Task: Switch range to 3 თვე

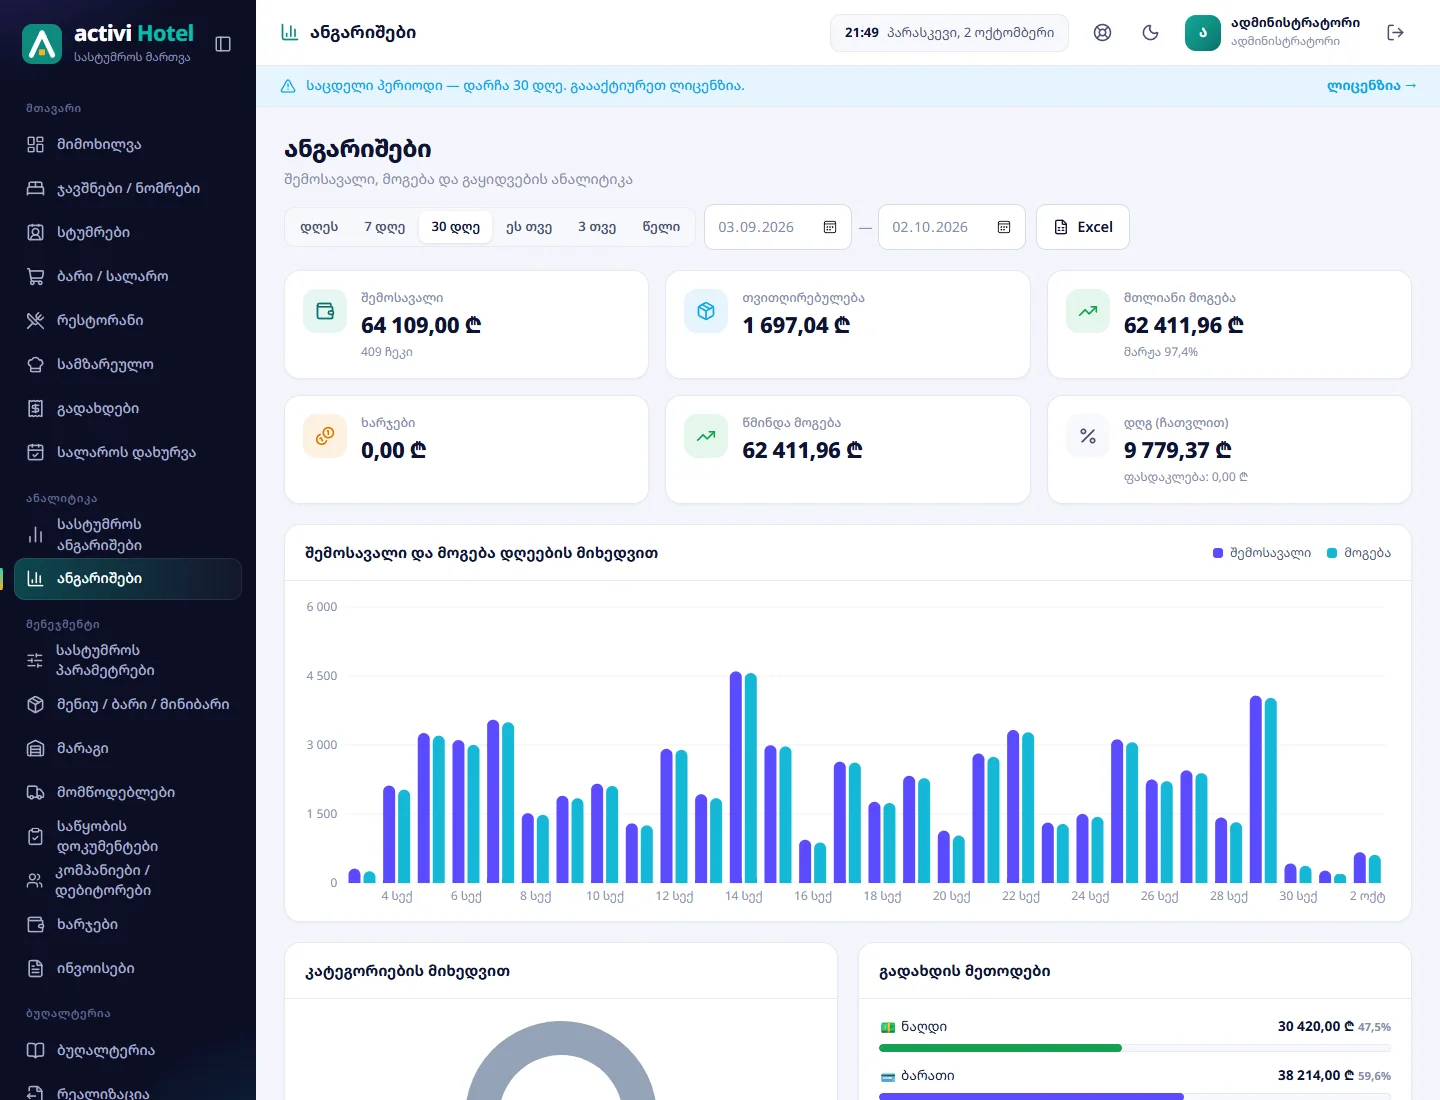Action: (597, 227)
